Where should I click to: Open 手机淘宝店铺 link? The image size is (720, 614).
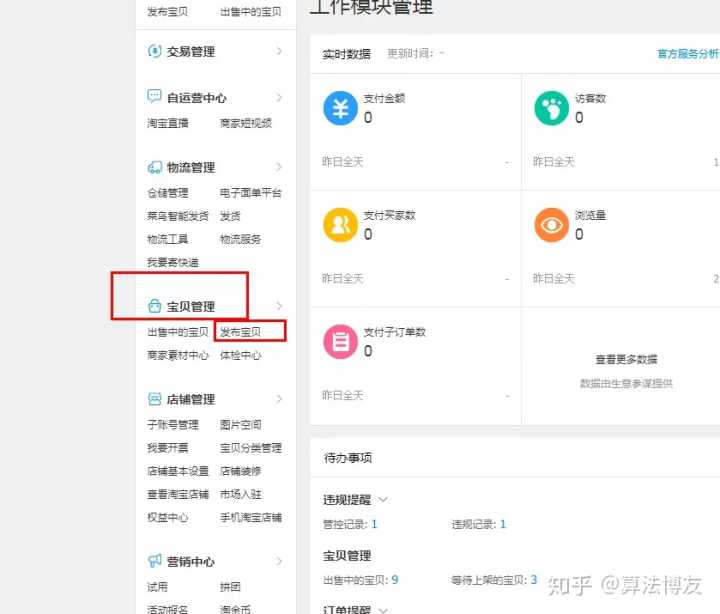(x=251, y=518)
